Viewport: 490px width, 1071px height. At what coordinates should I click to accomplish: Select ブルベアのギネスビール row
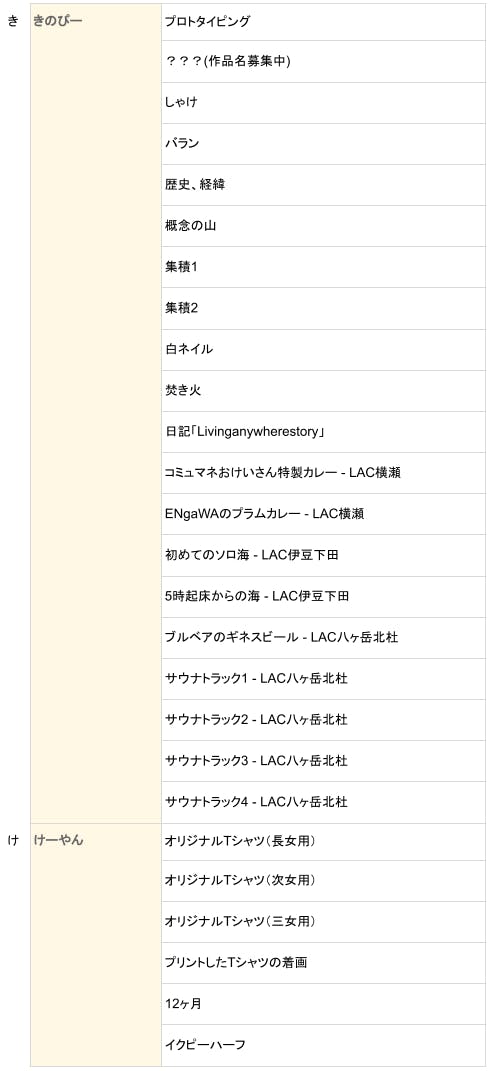tap(323, 637)
